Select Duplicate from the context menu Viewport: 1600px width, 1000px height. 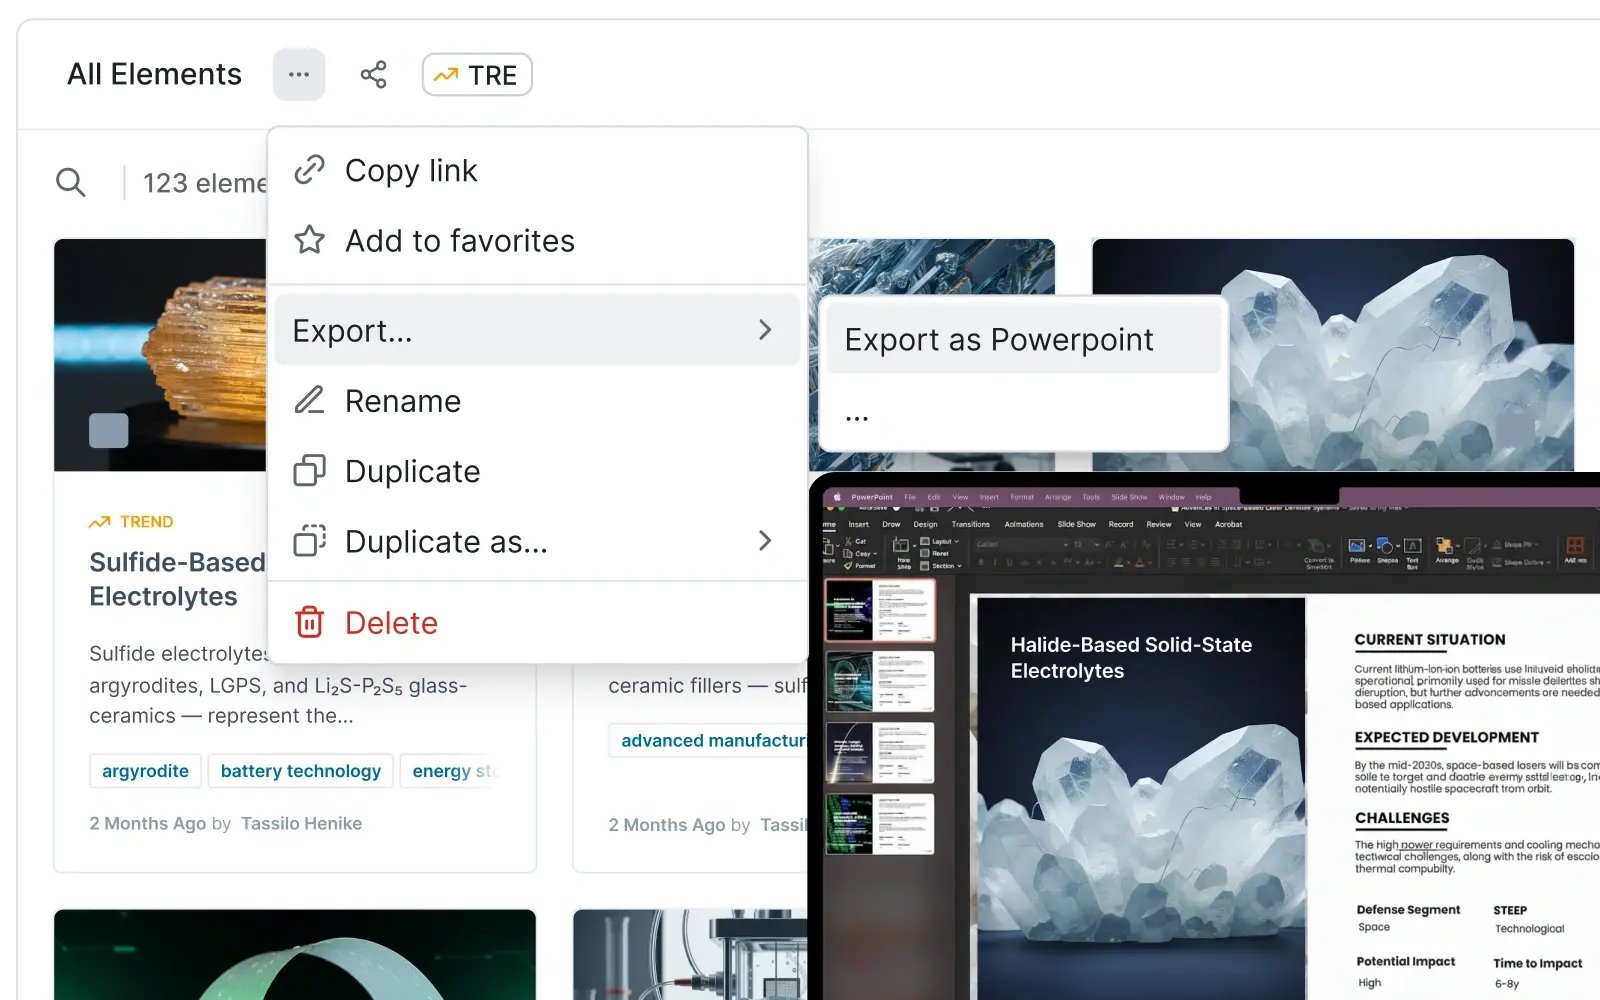point(538,471)
